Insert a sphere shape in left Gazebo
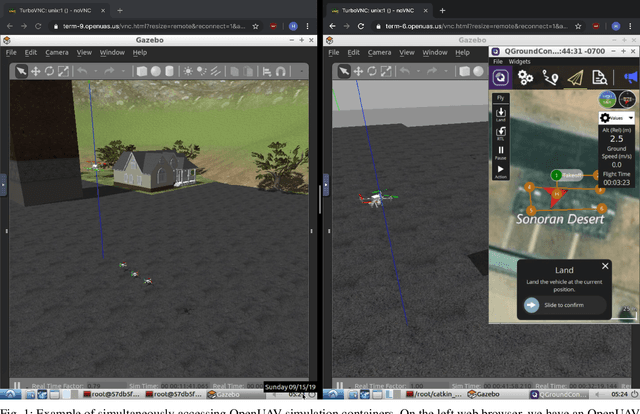Viewport: 640px width, 414px height. click(156, 71)
